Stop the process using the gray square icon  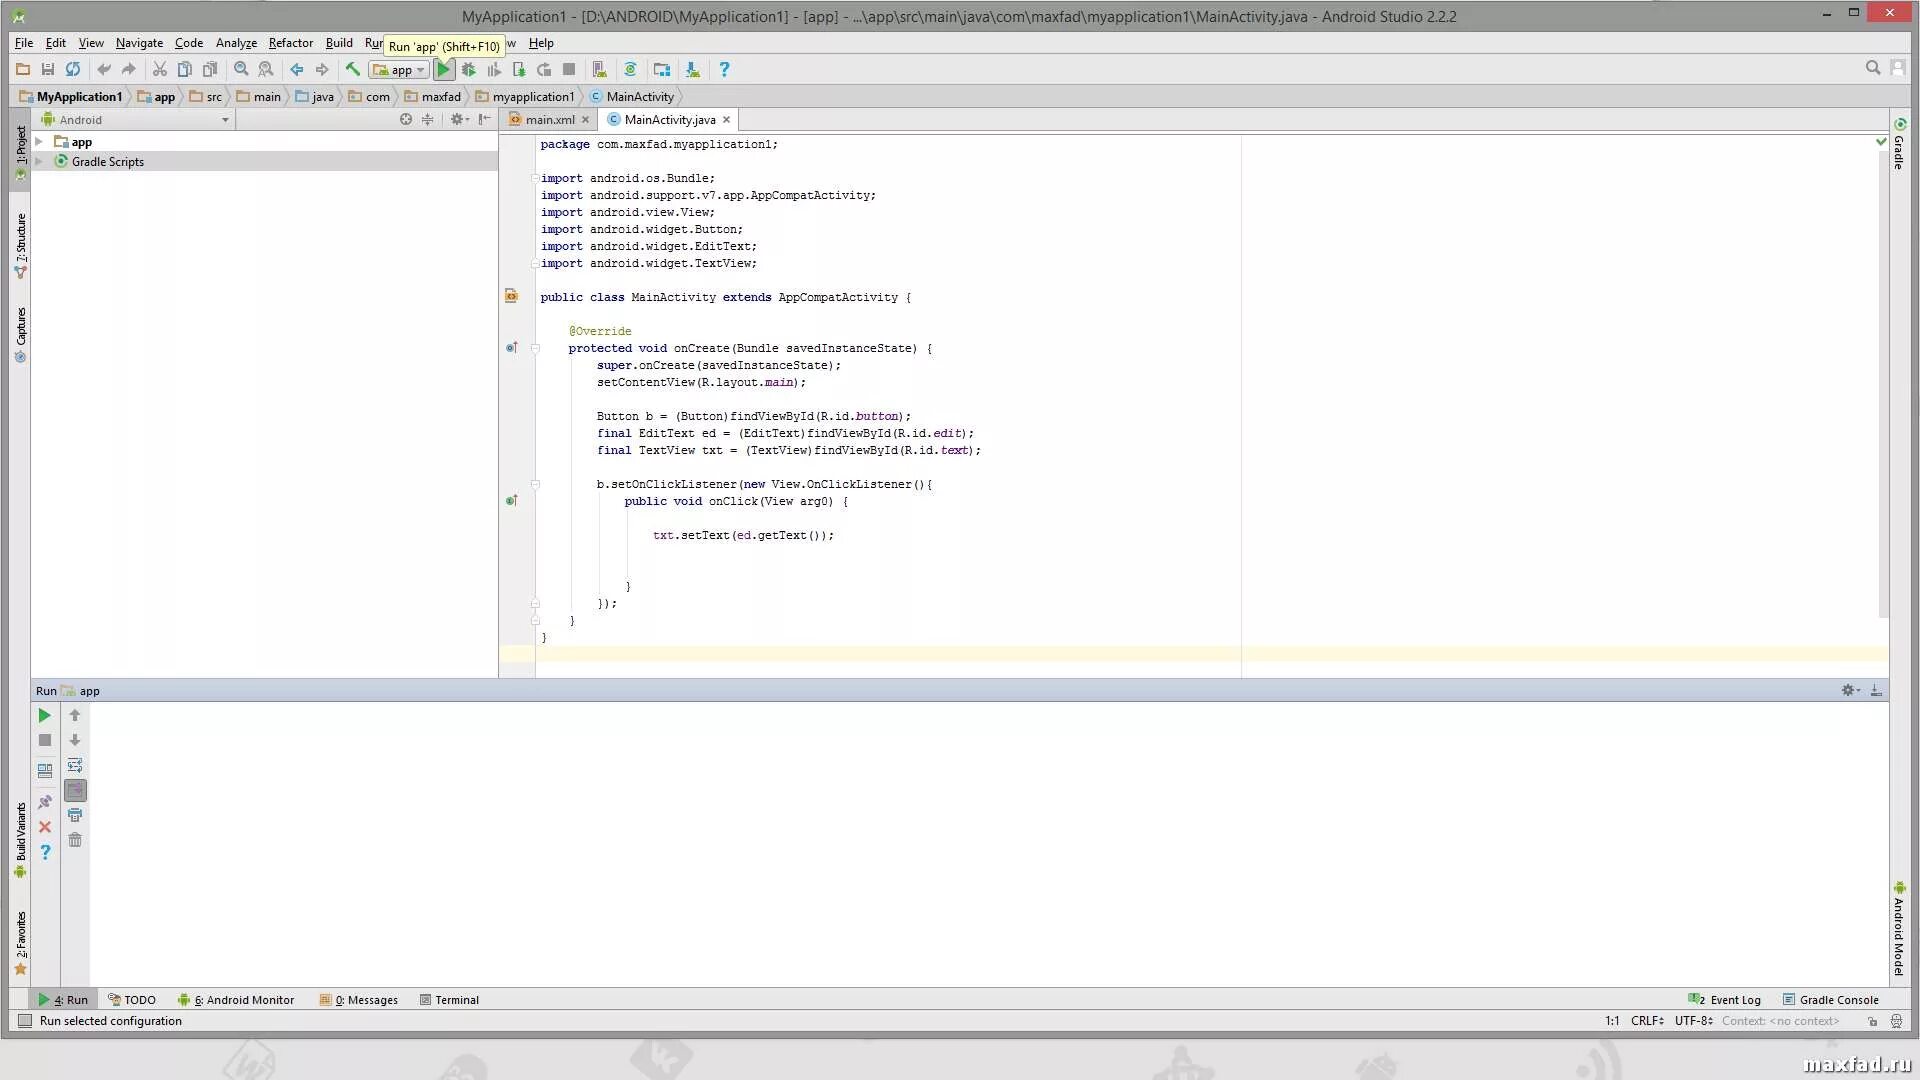pyautogui.click(x=45, y=740)
